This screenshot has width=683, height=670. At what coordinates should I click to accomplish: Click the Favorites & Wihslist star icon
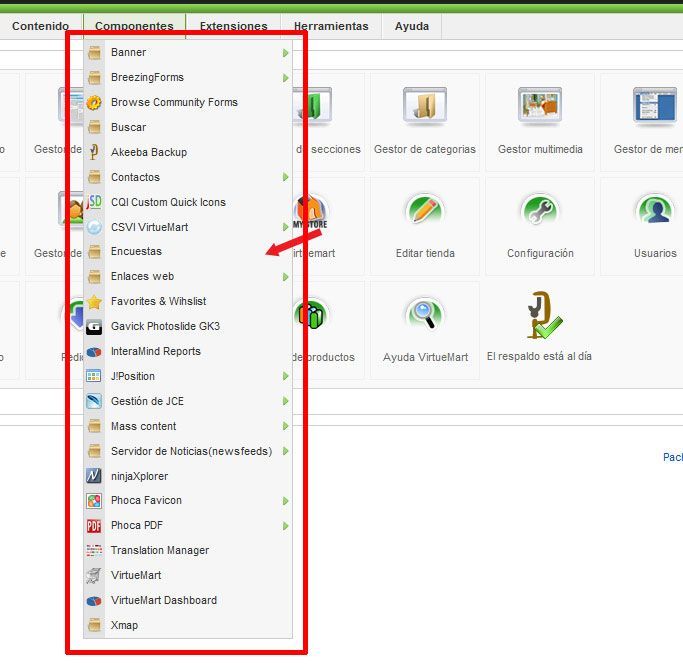[94, 301]
